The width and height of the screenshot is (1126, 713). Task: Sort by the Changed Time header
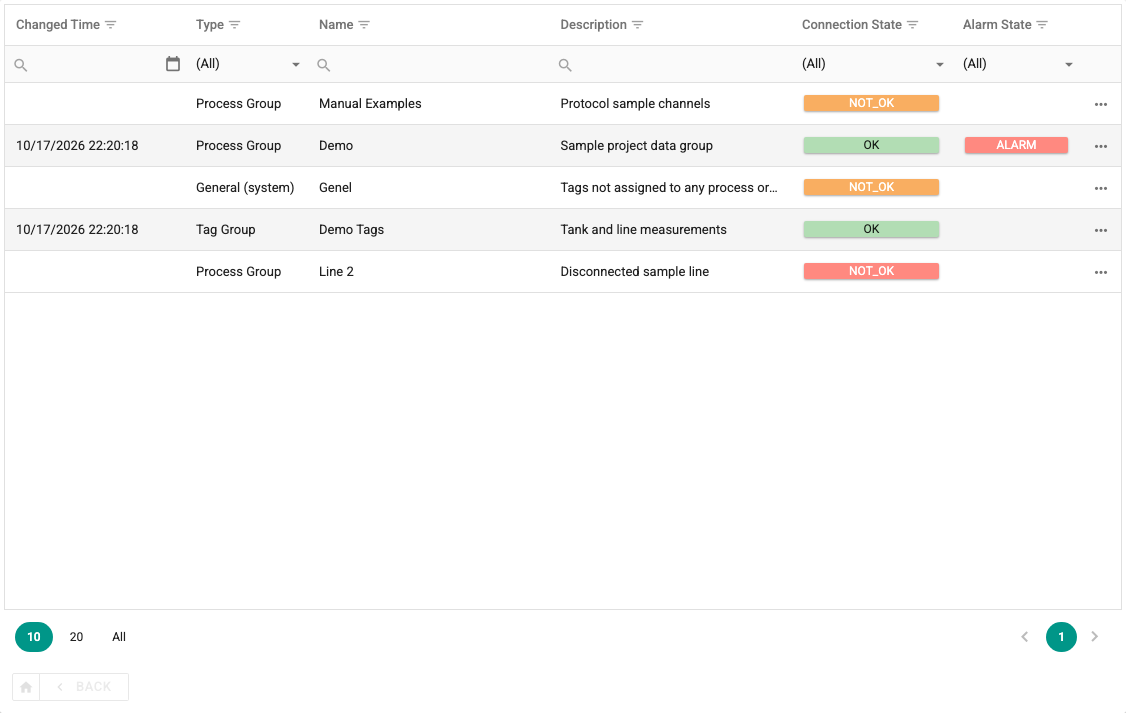[x=58, y=24]
